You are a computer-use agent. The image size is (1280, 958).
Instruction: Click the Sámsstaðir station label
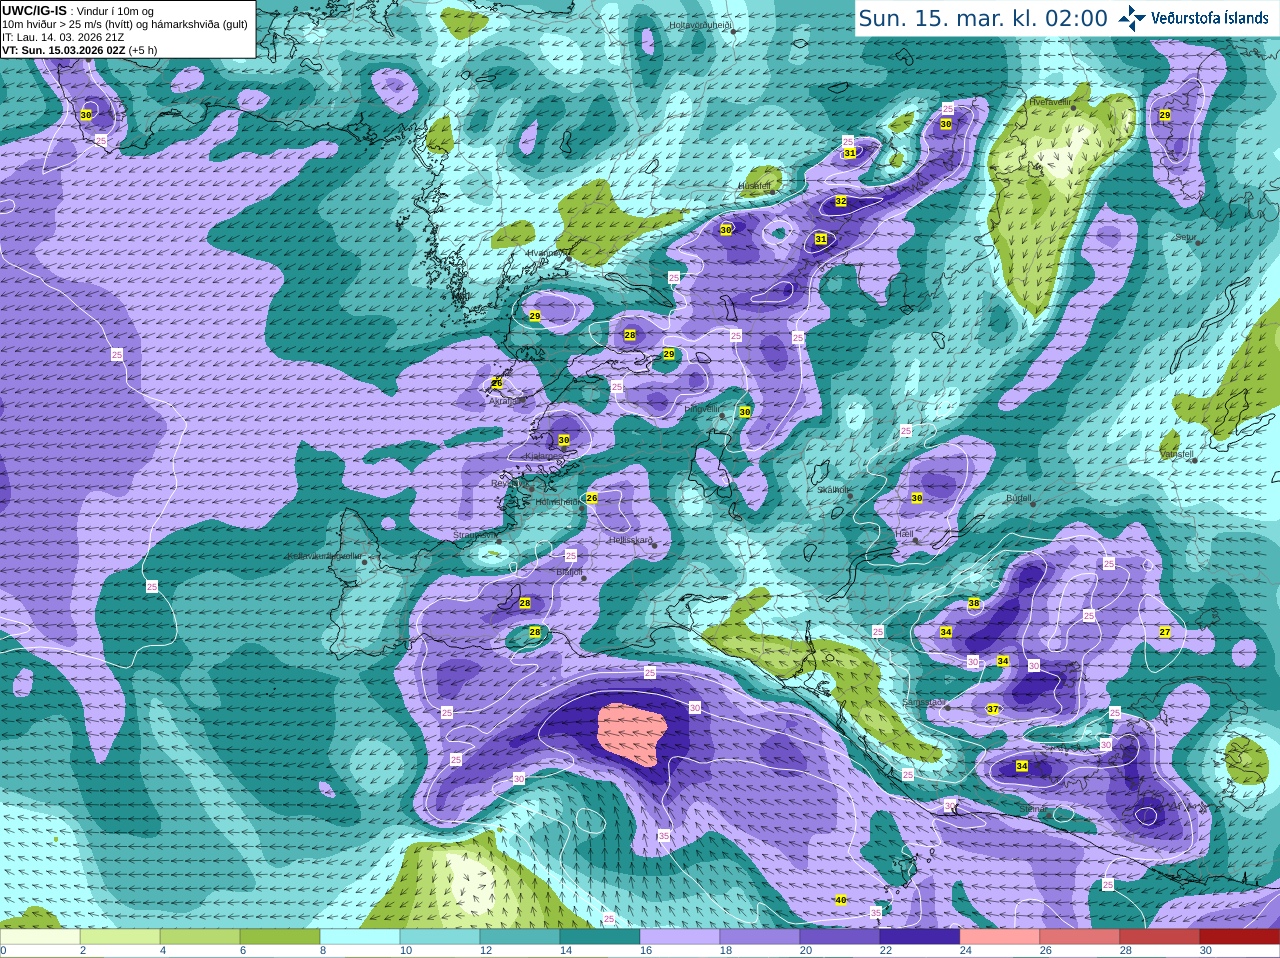[x=923, y=703]
